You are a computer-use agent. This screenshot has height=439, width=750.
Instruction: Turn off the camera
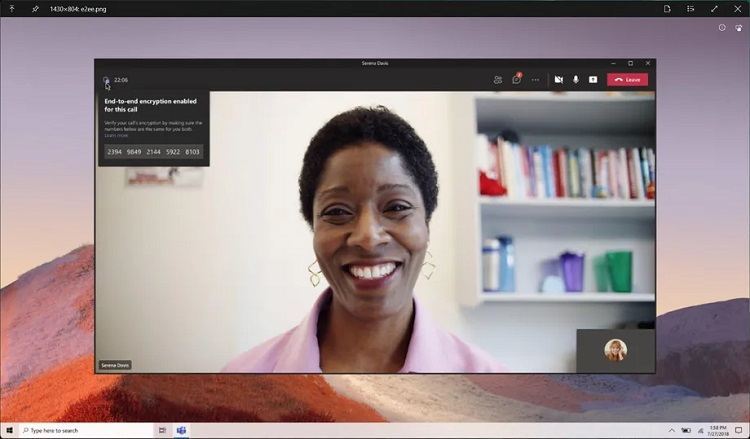pos(559,79)
